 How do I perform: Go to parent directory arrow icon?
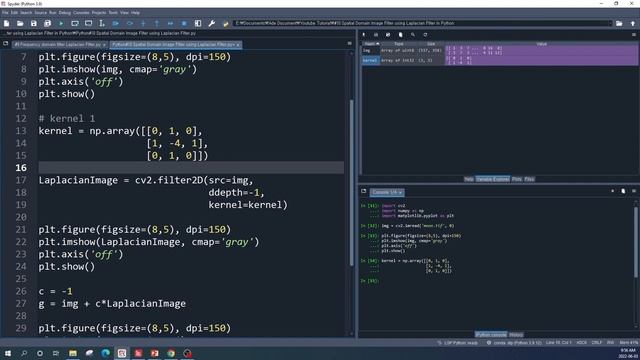(633, 24)
